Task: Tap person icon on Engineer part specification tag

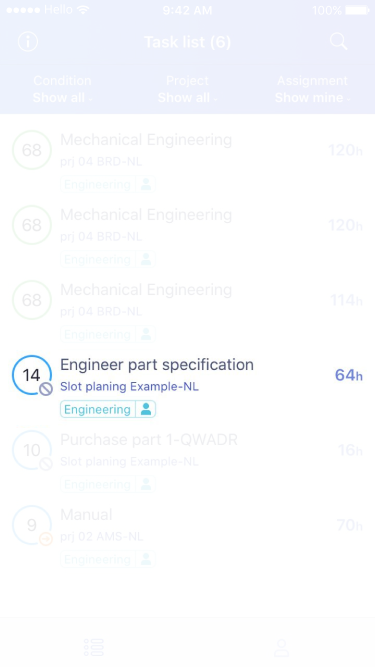Action: (146, 409)
